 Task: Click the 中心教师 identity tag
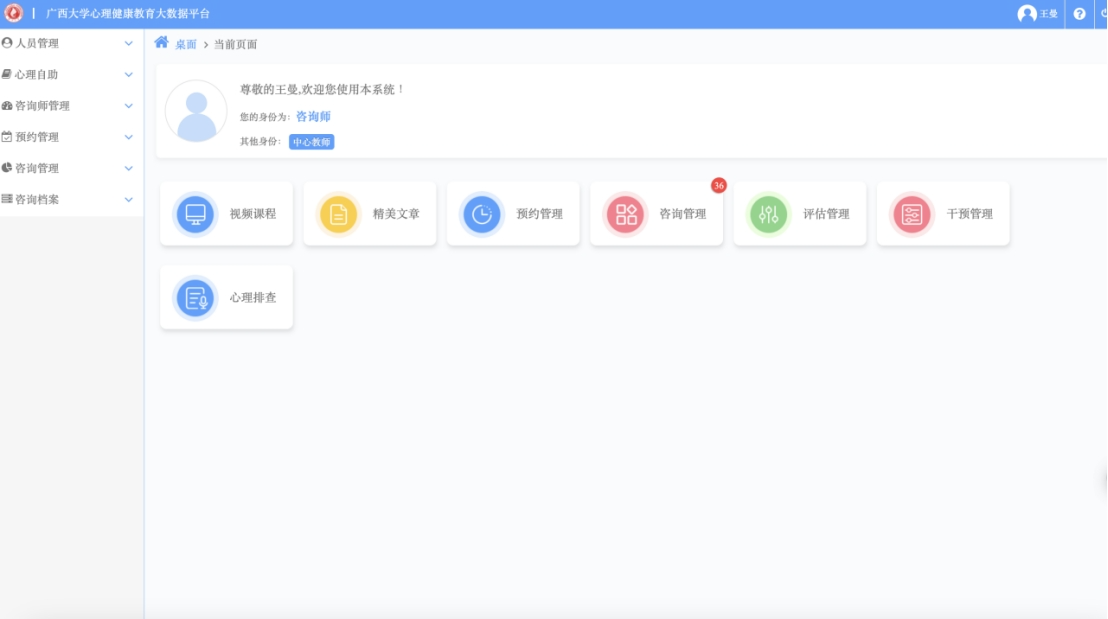coord(311,142)
